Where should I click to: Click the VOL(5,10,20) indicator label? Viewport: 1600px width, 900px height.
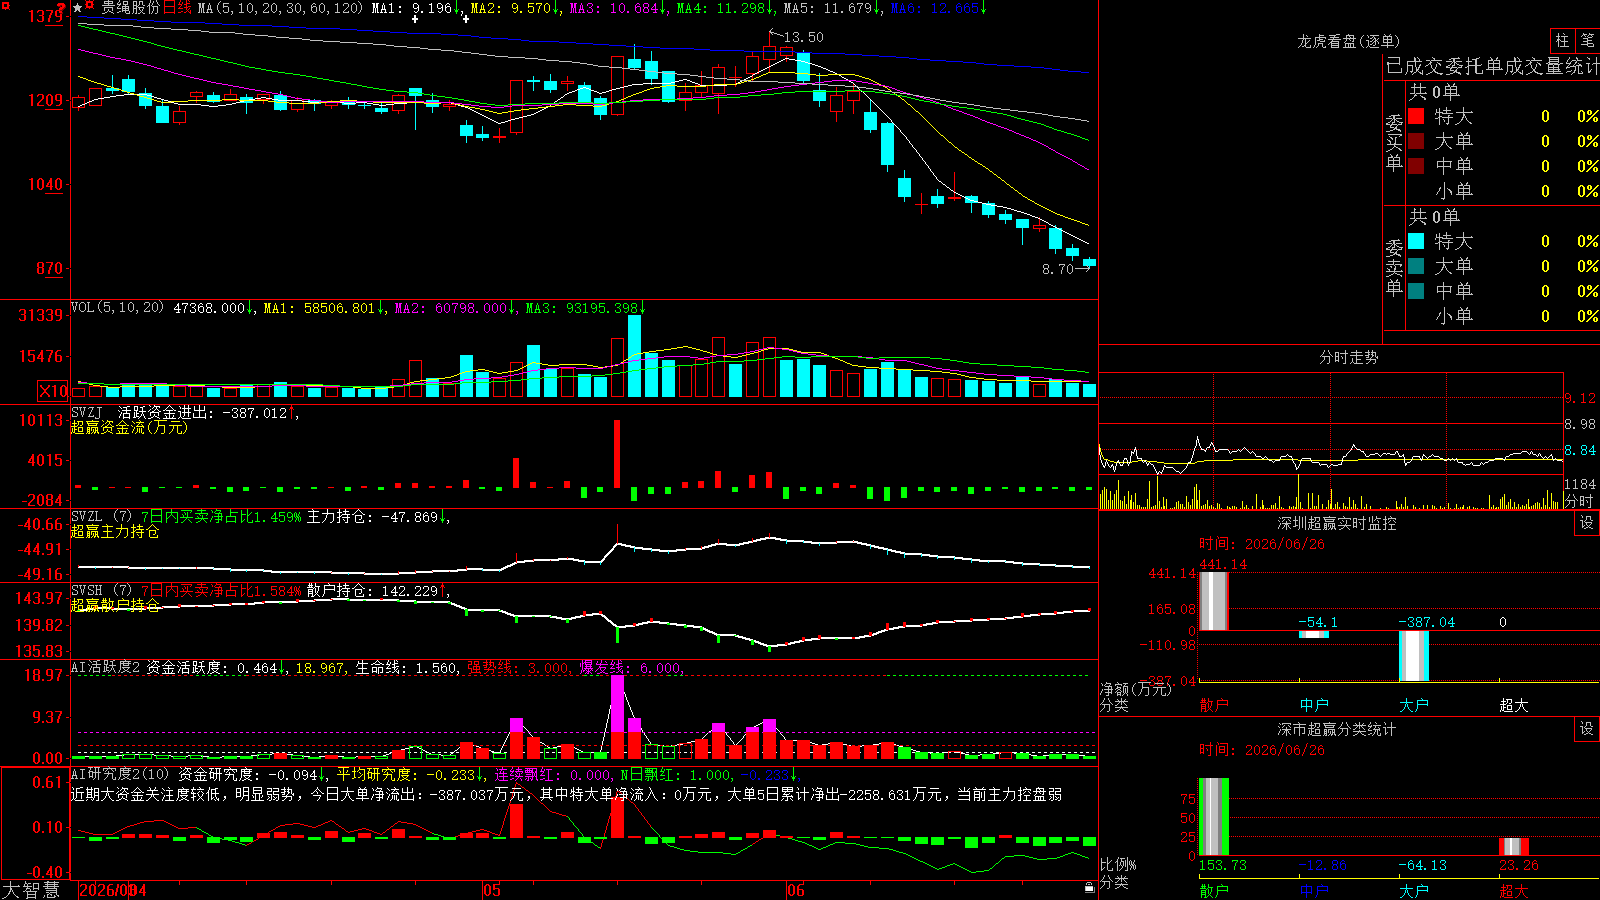[117, 308]
